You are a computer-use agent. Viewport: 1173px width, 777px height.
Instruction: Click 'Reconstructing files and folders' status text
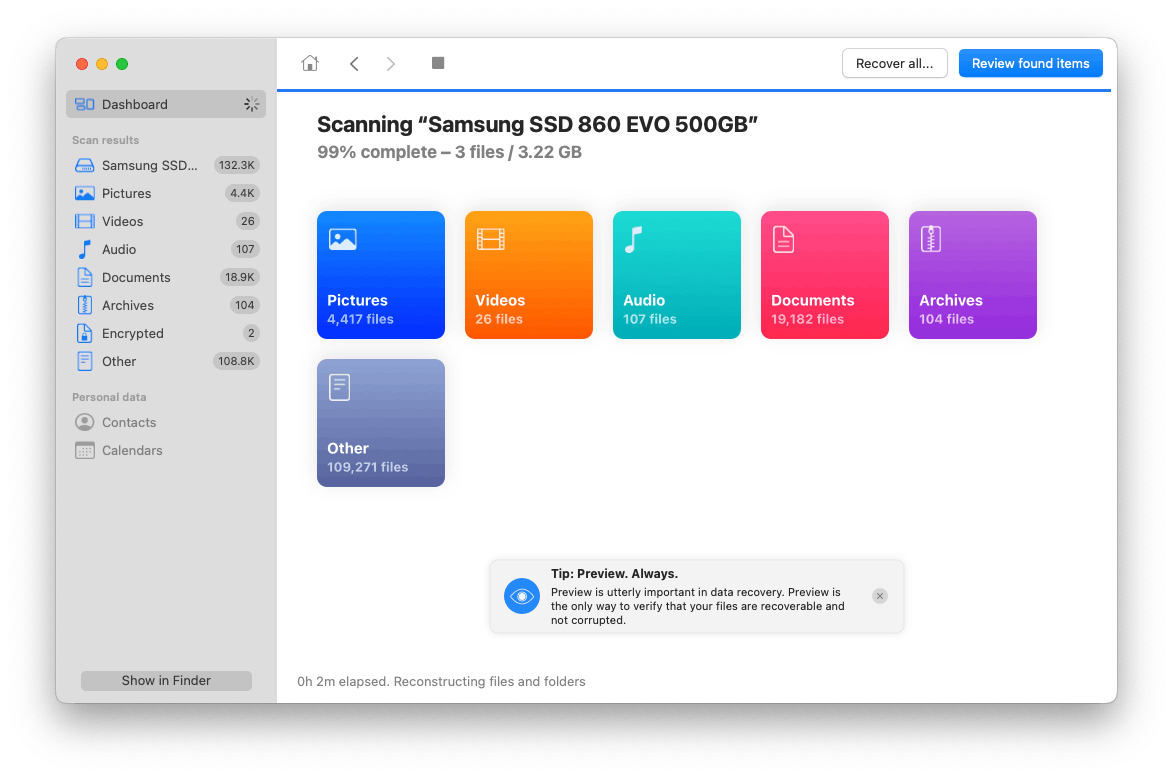pyautogui.click(x=490, y=681)
